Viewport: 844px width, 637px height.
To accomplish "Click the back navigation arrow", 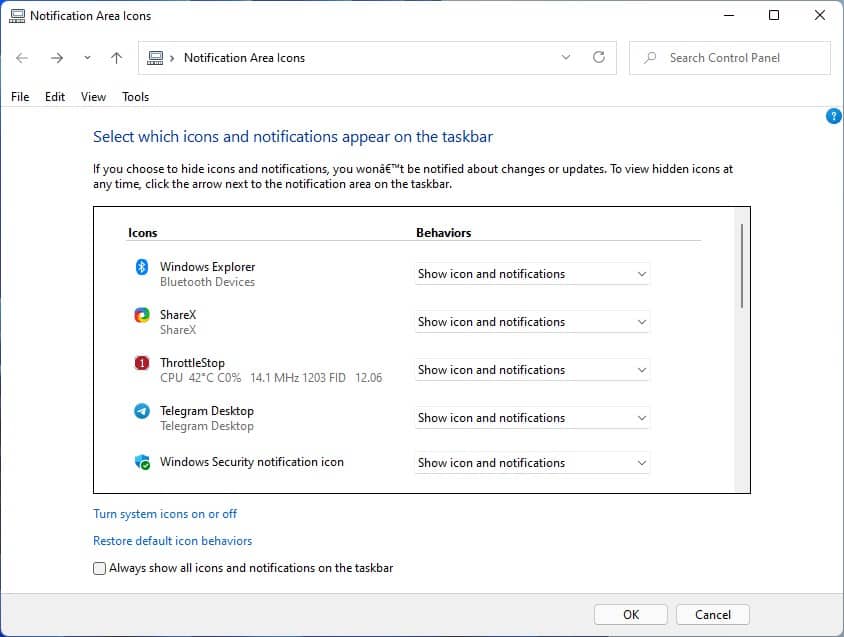I will click(x=22, y=58).
